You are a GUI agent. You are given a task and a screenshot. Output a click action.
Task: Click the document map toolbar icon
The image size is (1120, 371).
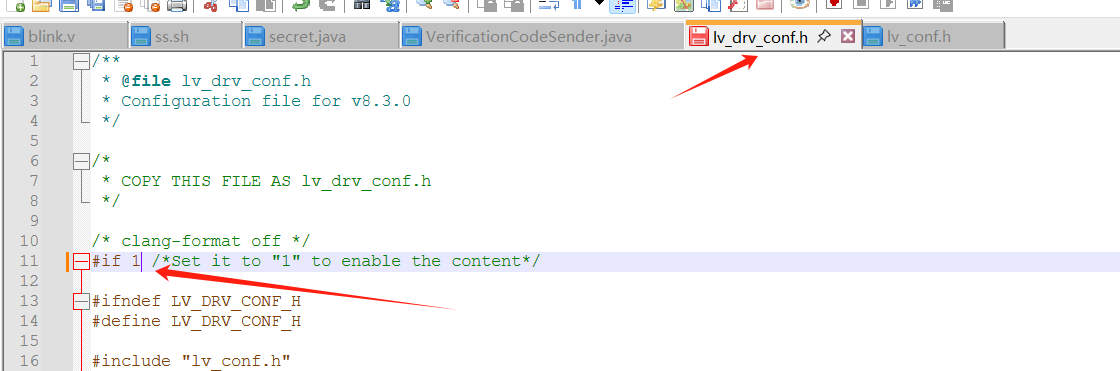point(684,6)
